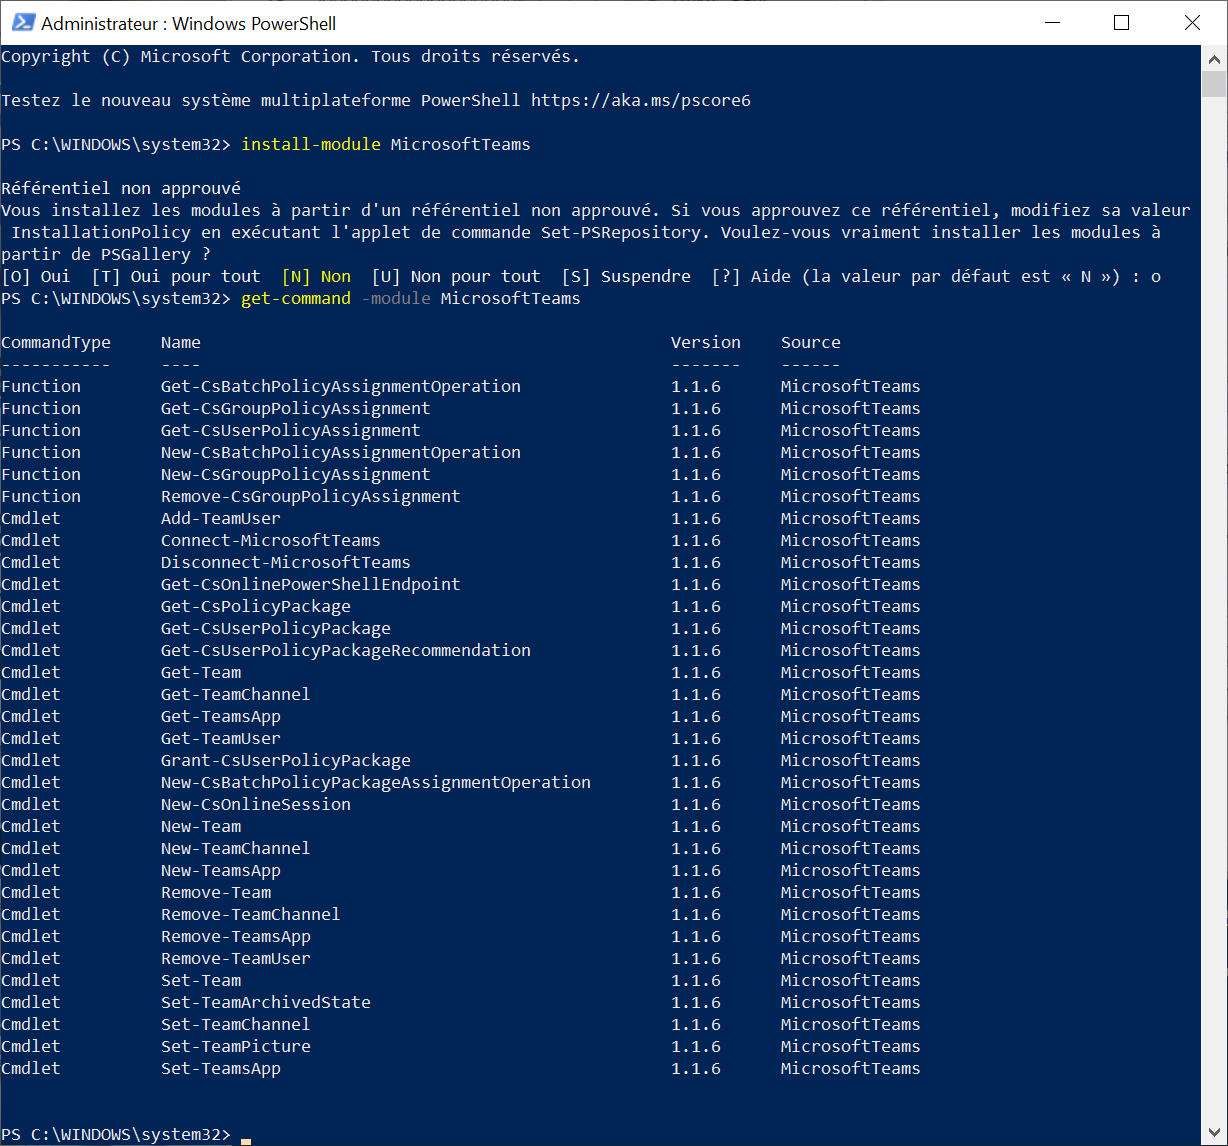Click Disconnect-MicrosoftTeams cmdlet name

coord(286,562)
